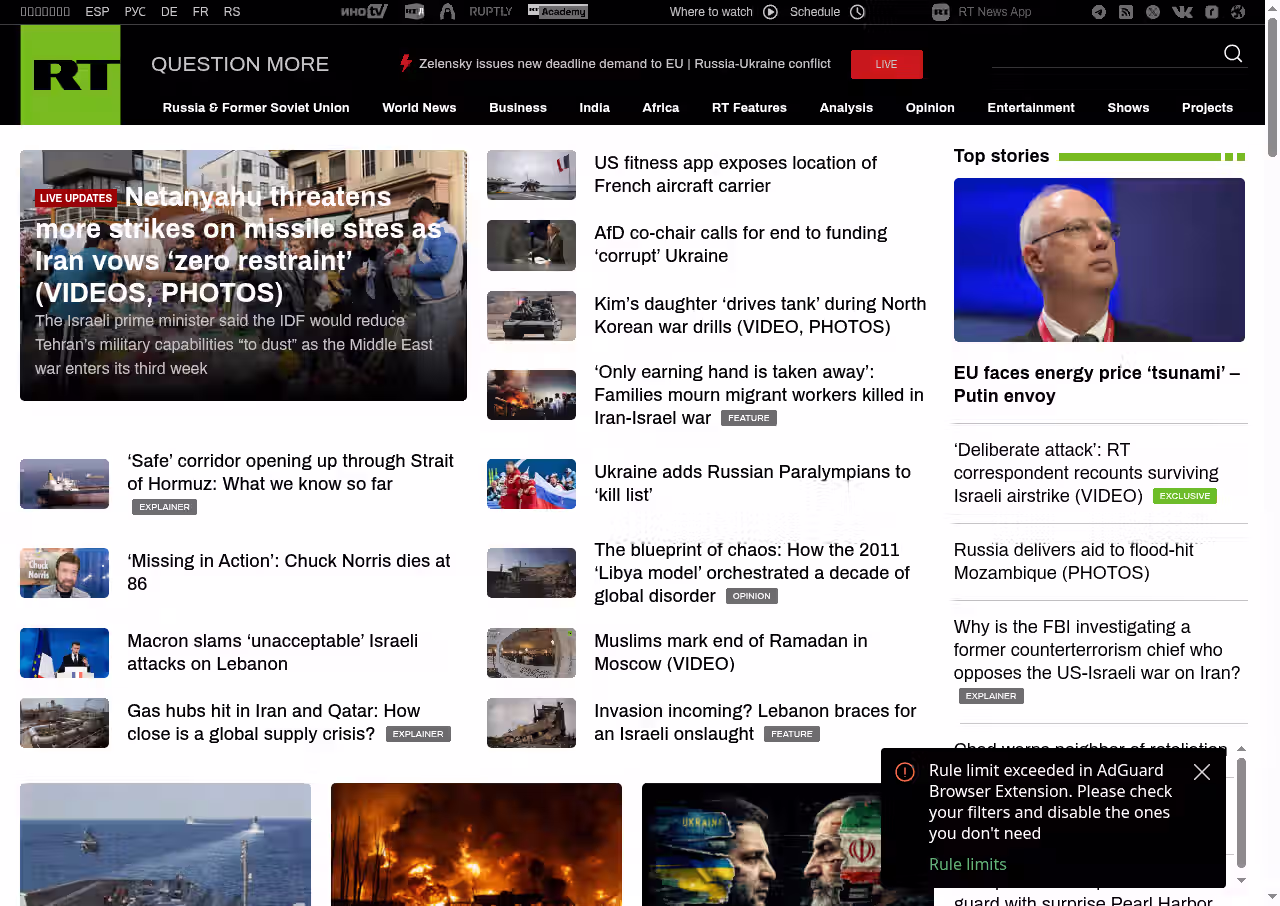This screenshot has height=906, width=1280.
Task: Click the RT logo home icon
Action: click(x=70, y=75)
